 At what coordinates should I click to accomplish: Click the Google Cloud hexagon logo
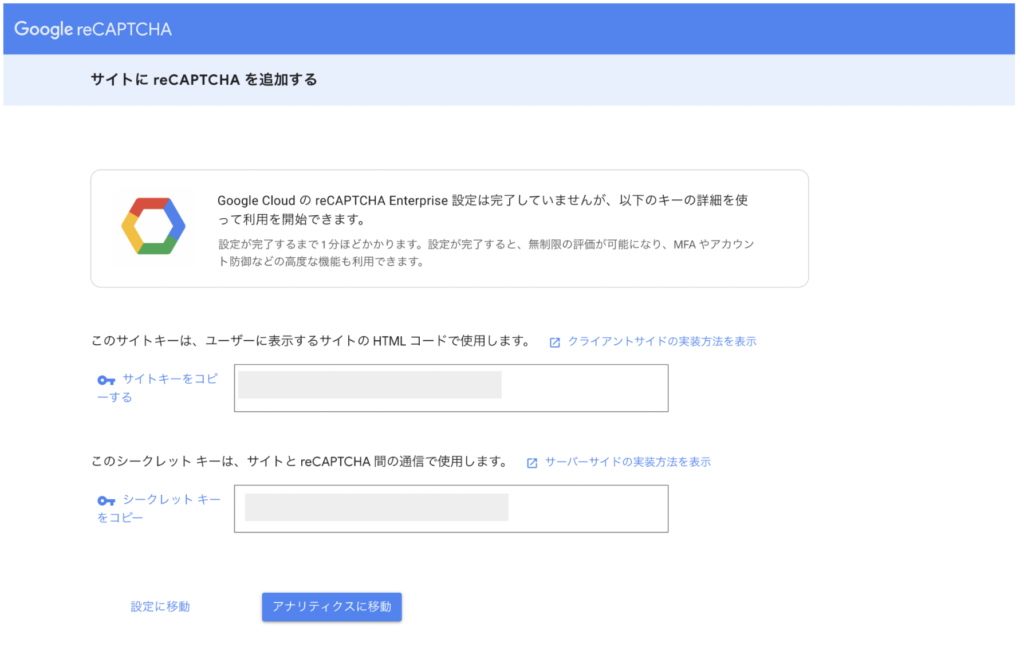[x=153, y=227]
